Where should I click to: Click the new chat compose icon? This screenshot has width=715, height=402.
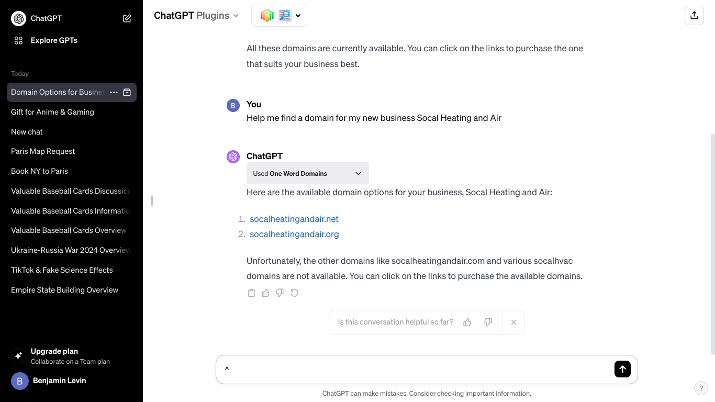(127, 18)
